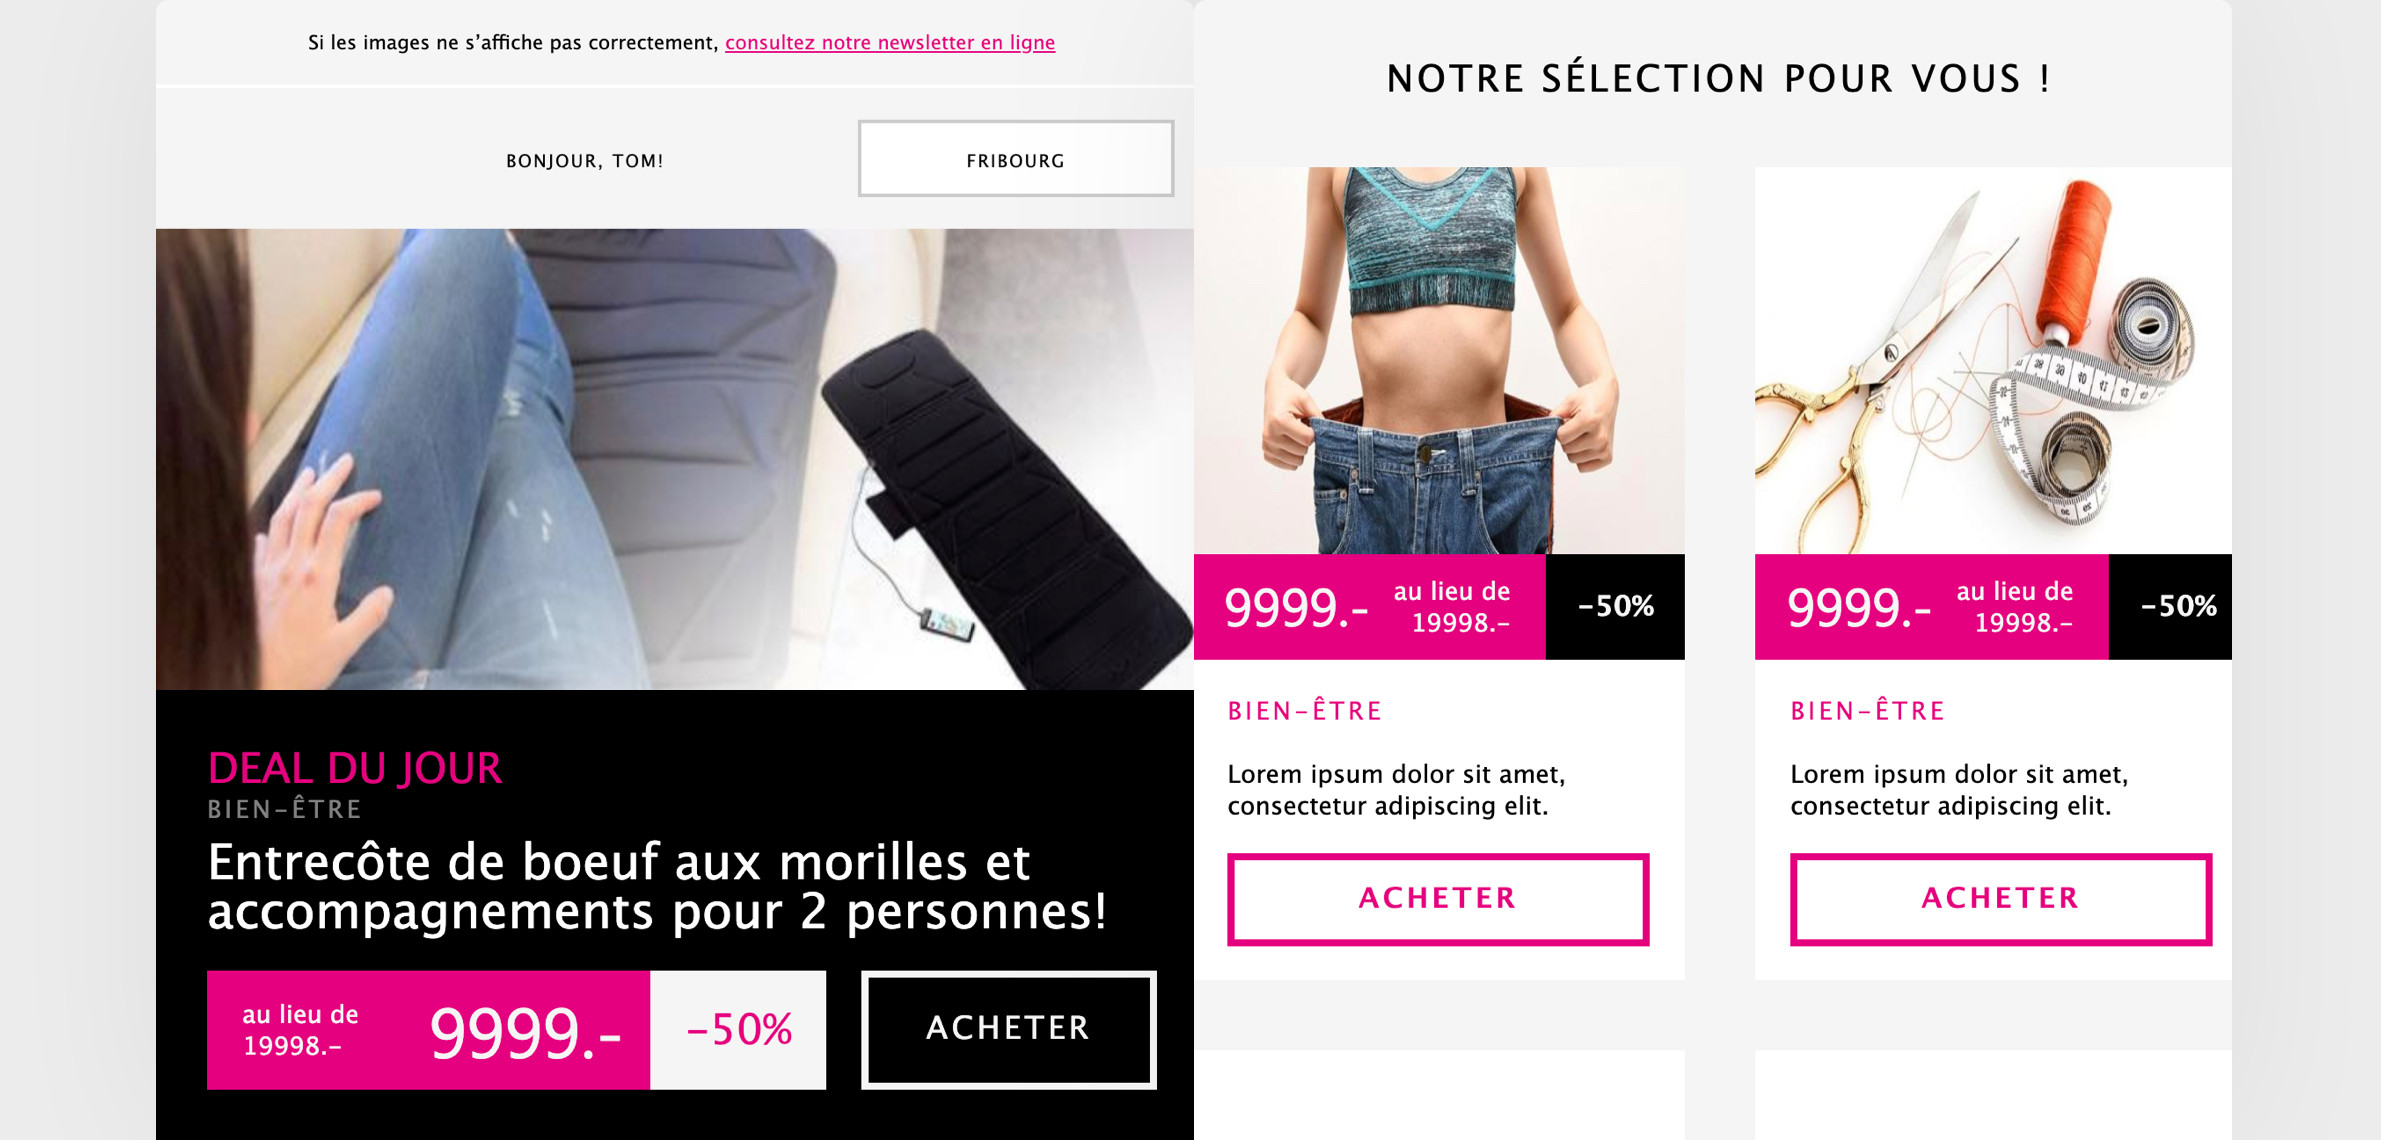The width and height of the screenshot is (2381, 1140).
Task: Click the pink 9999.- deal price box
Action: click(428, 1030)
